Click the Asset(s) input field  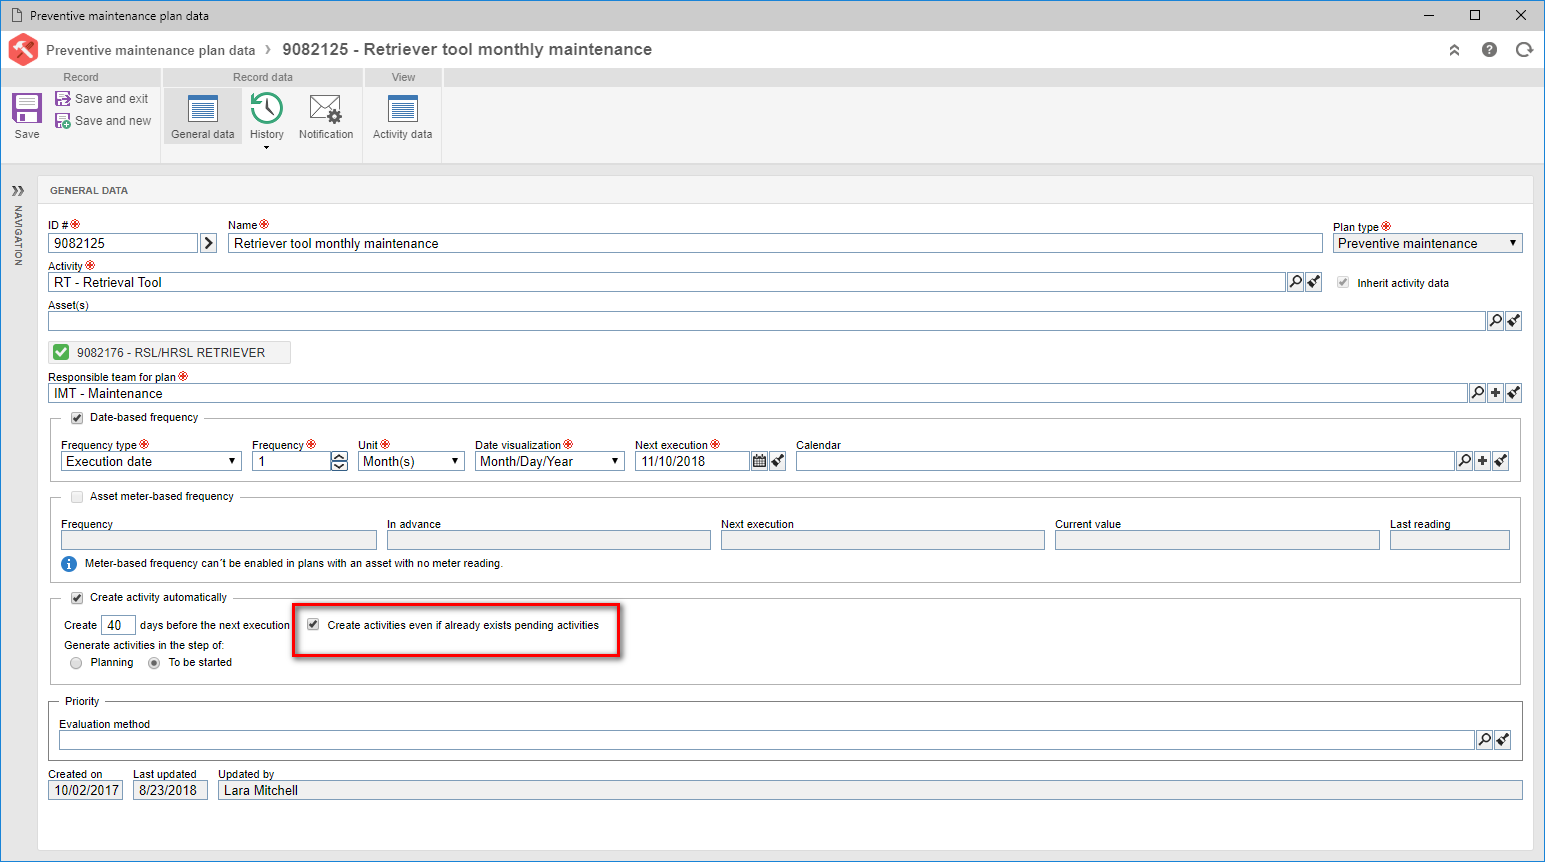767,321
